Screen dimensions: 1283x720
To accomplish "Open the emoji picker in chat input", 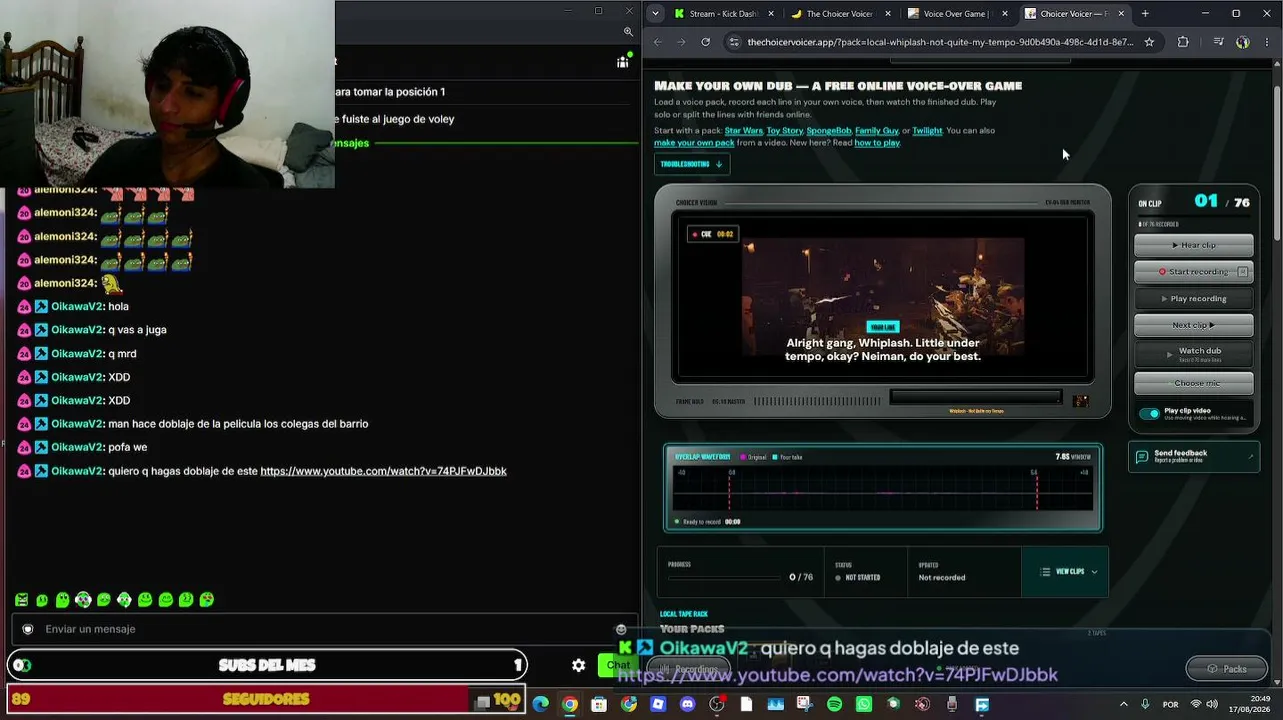I will pos(621,629).
